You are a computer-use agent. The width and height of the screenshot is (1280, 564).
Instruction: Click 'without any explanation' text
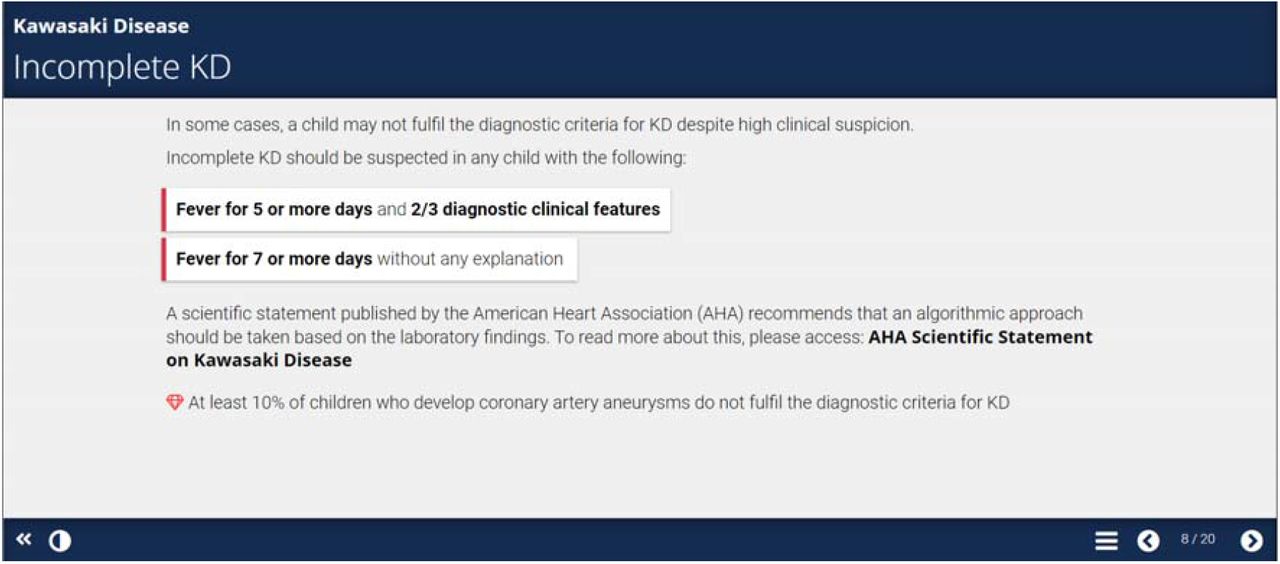[x=470, y=259]
